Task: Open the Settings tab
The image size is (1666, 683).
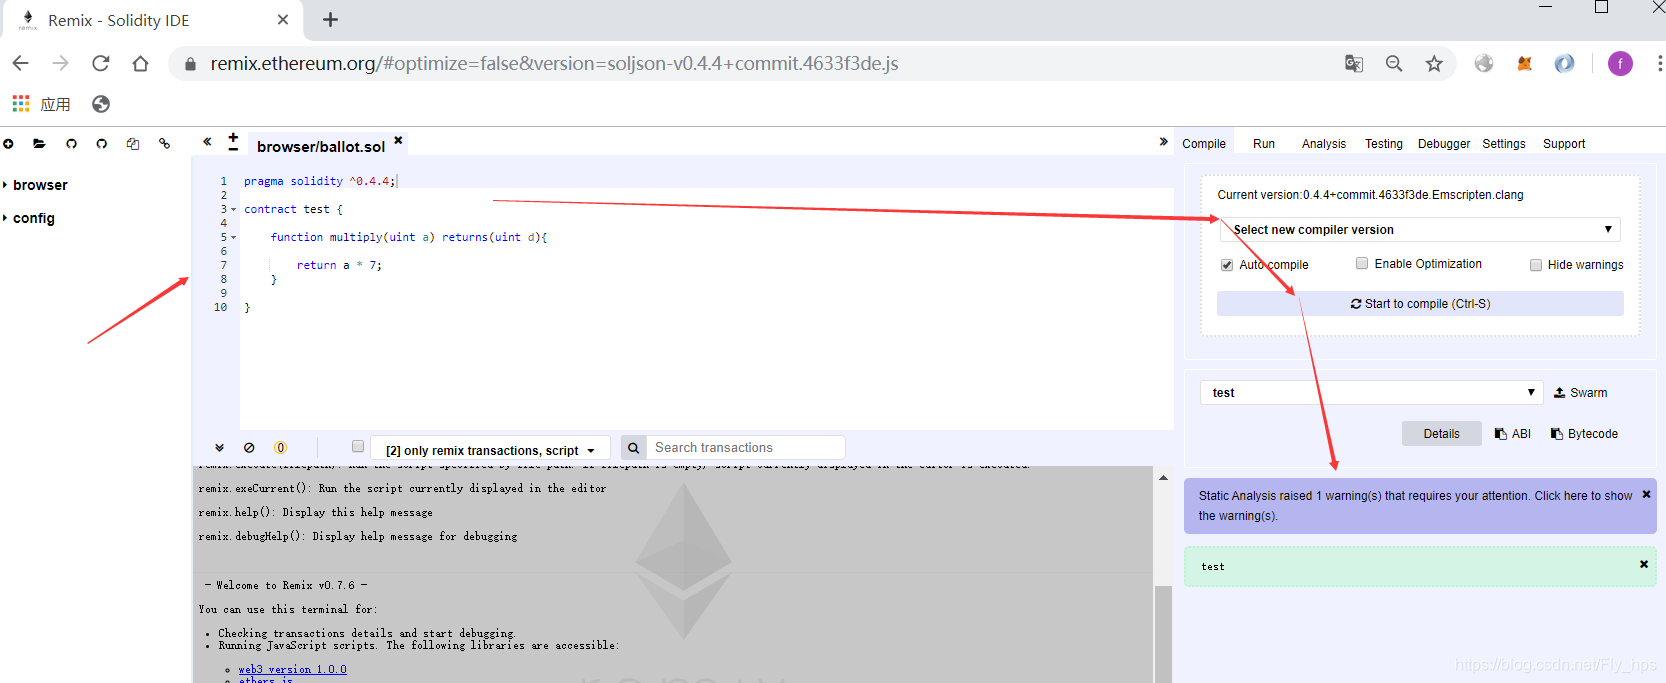Action: pyautogui.click(x=1504, y=144)
